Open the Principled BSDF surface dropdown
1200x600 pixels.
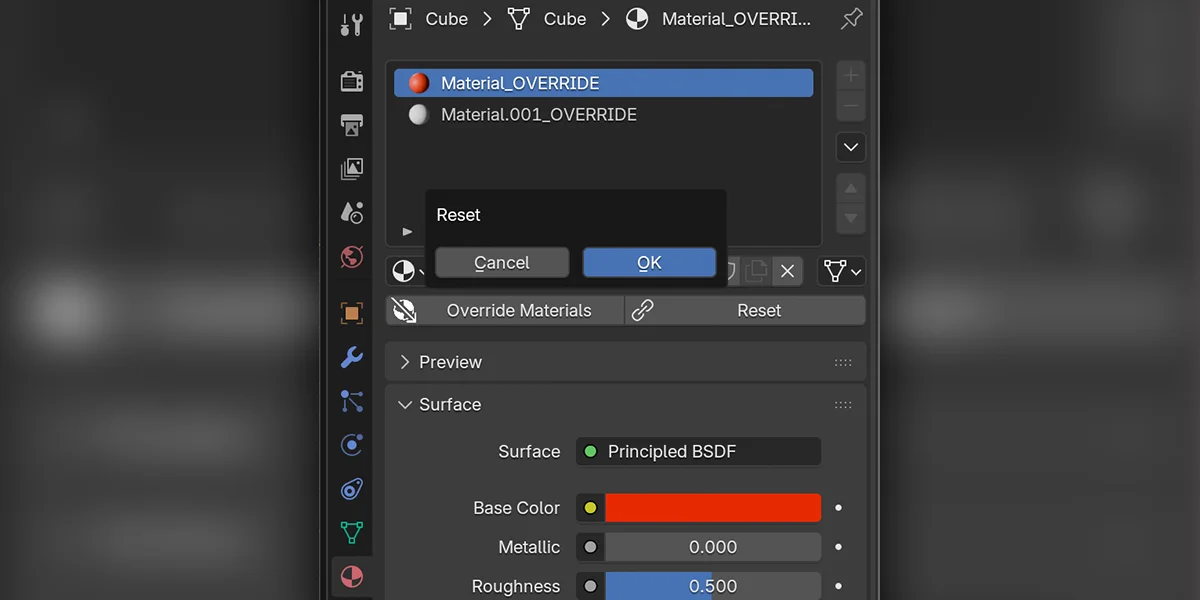tap(698, 451)
